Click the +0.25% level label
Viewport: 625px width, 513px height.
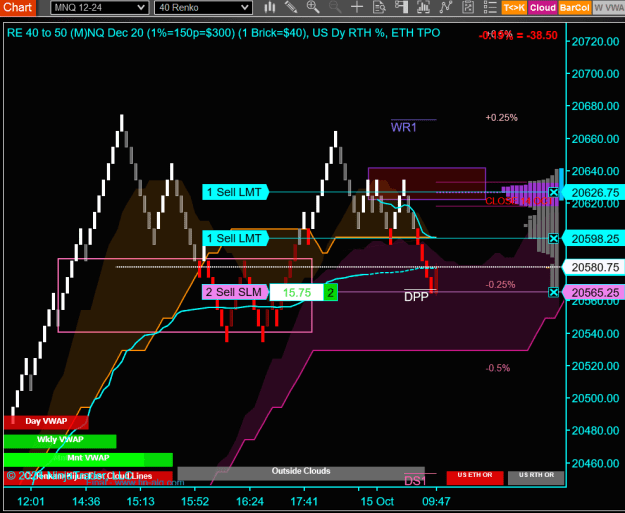501,118
